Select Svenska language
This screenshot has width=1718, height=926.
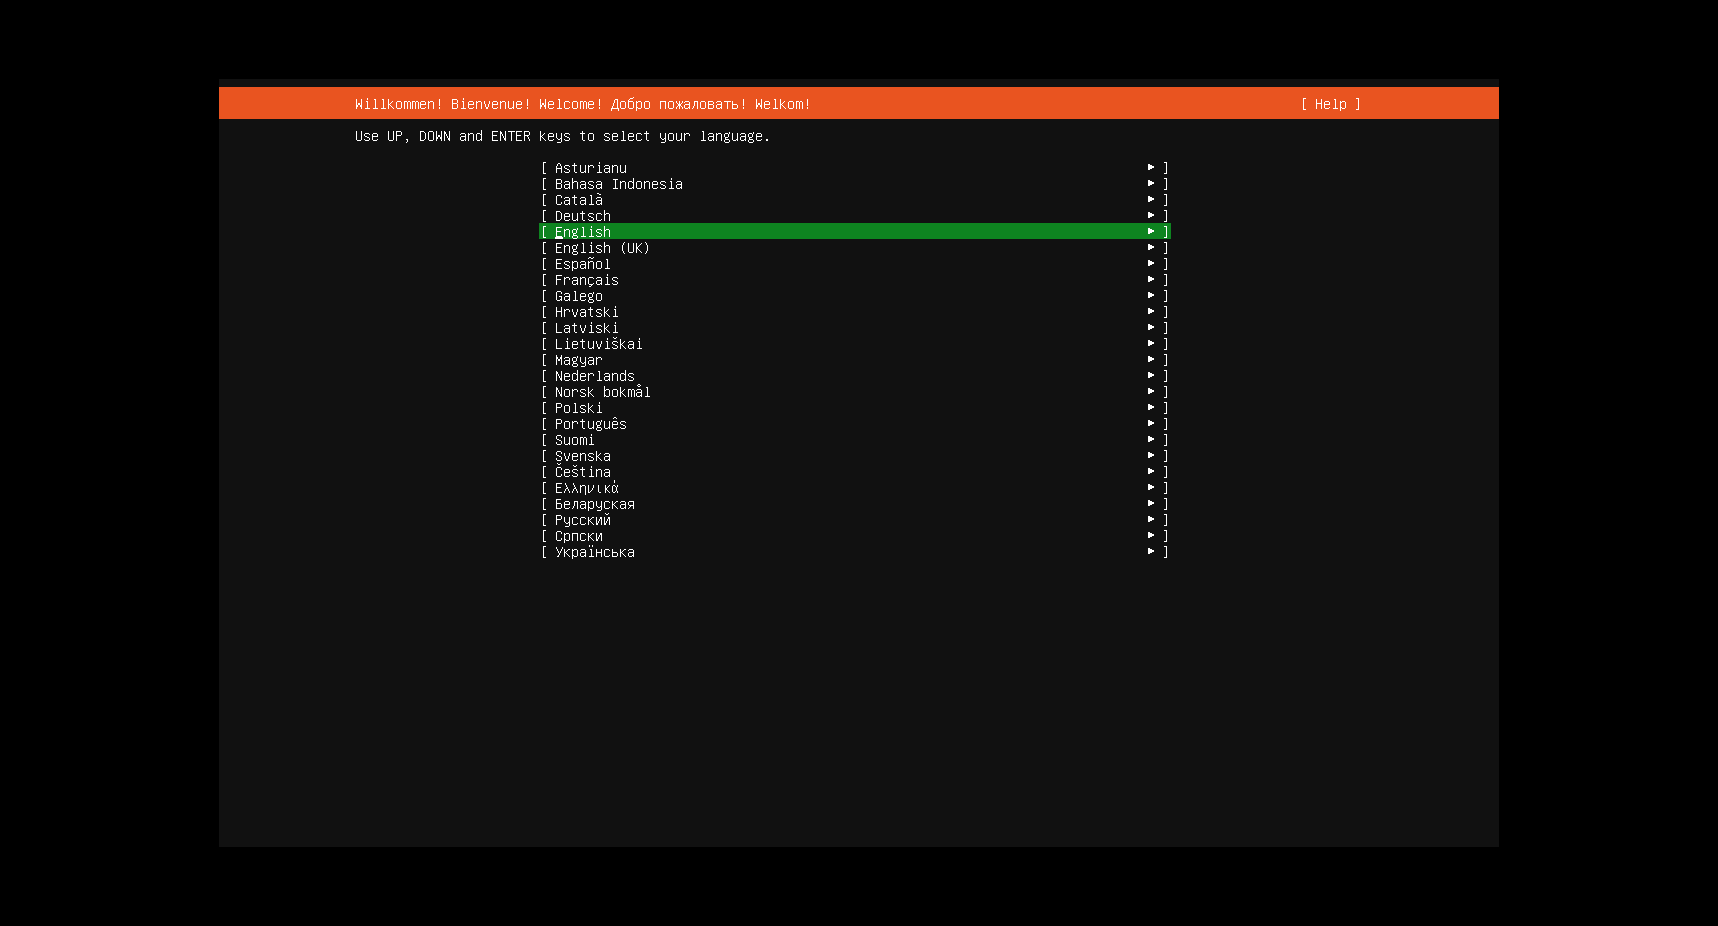855,456
